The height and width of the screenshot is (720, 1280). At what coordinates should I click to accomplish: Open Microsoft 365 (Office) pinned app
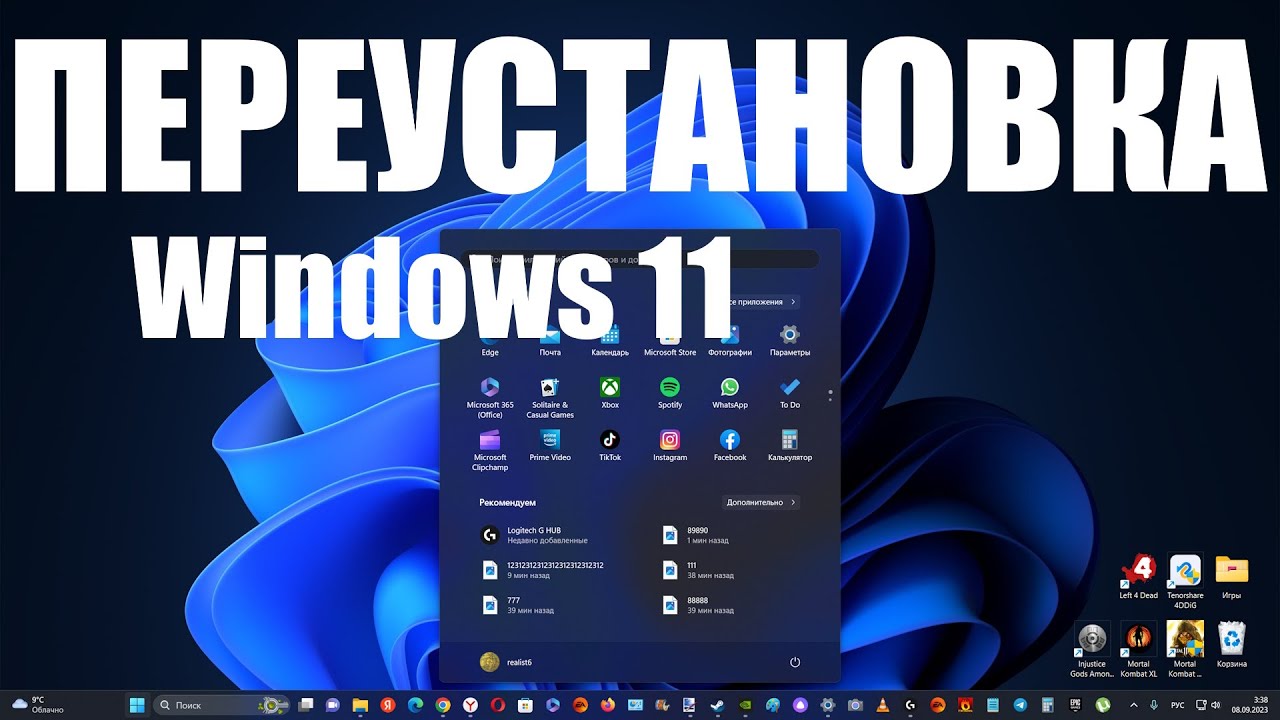click(x=490, y=397)
